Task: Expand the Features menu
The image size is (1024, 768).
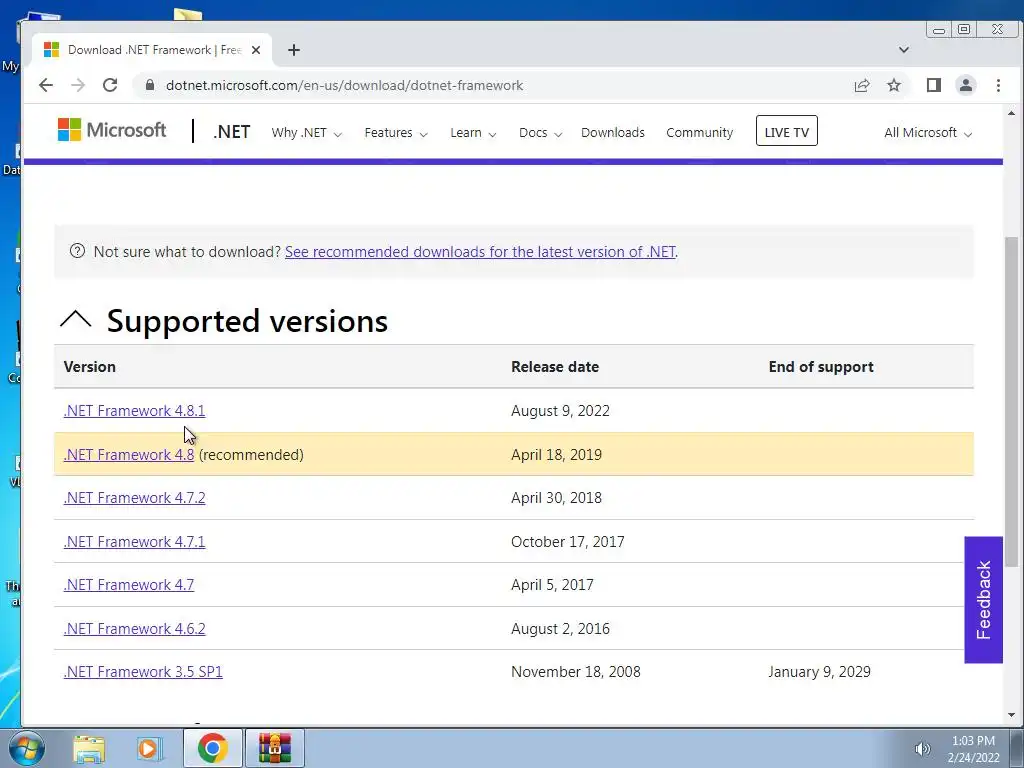Action: pyautogui.click(x=396, y=133)
